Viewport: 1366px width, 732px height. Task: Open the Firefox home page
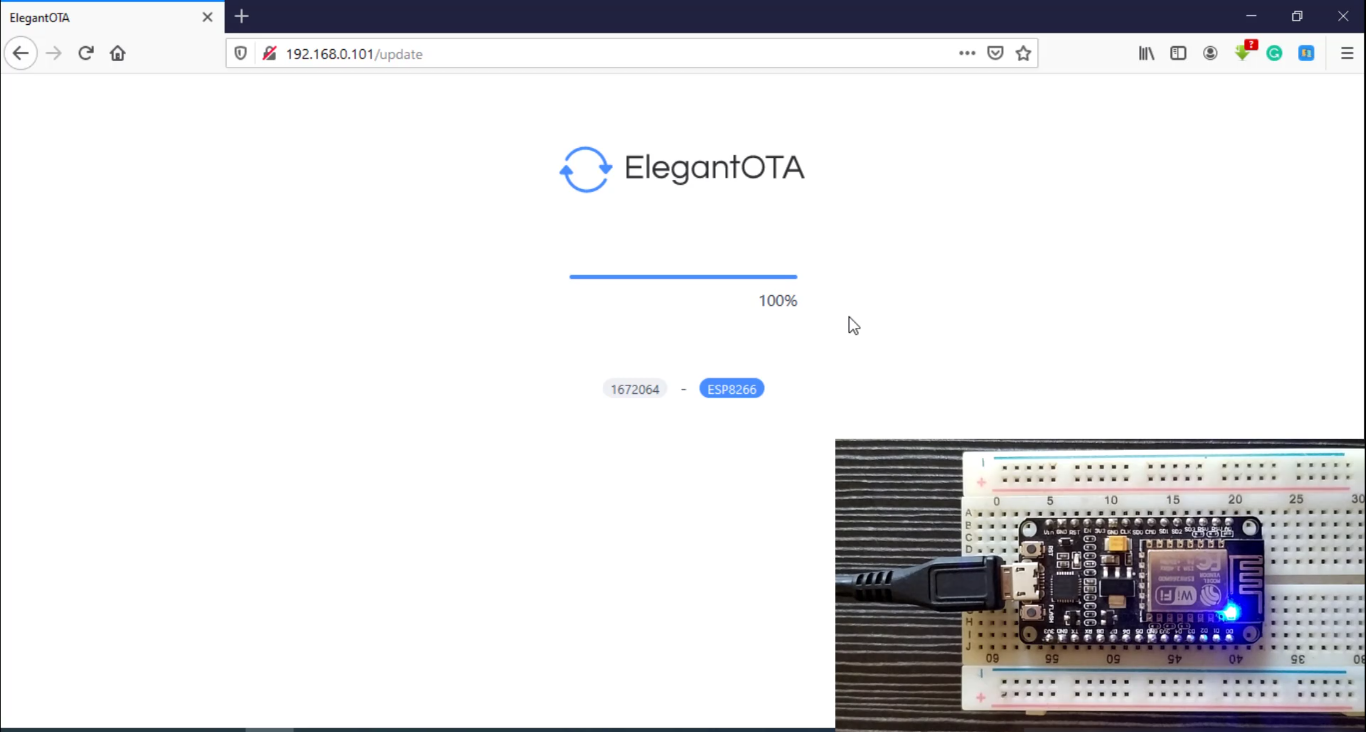(x=118, y=53)
